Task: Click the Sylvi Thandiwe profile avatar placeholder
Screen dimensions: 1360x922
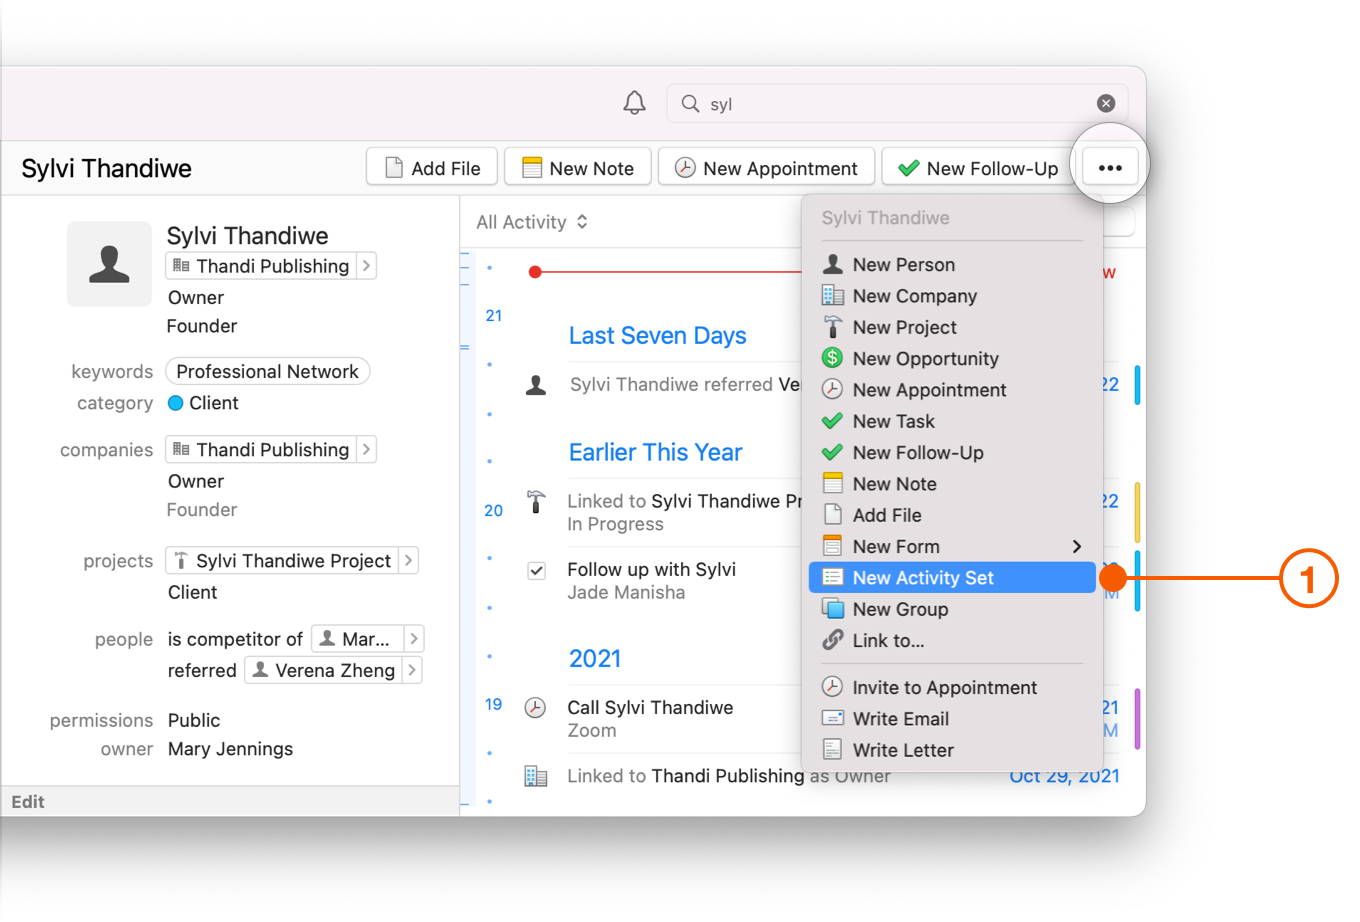Action: [x=109, y=264]
